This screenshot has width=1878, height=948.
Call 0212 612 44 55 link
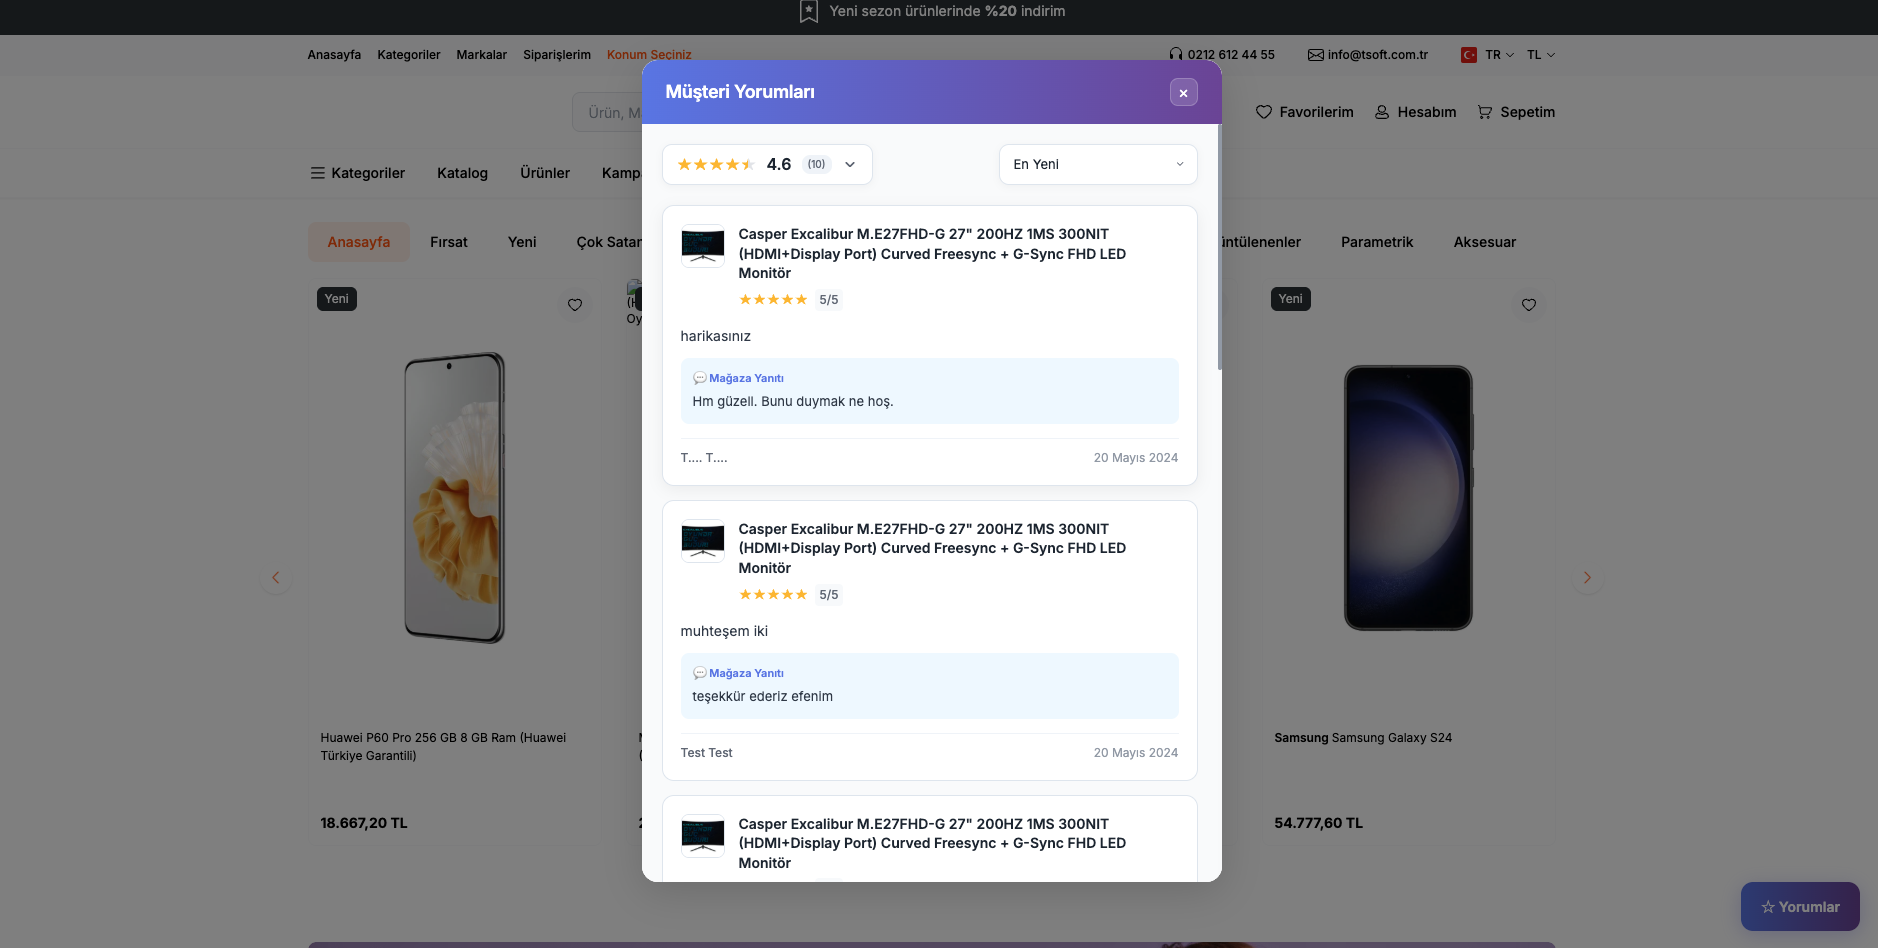click(1231, 55)
